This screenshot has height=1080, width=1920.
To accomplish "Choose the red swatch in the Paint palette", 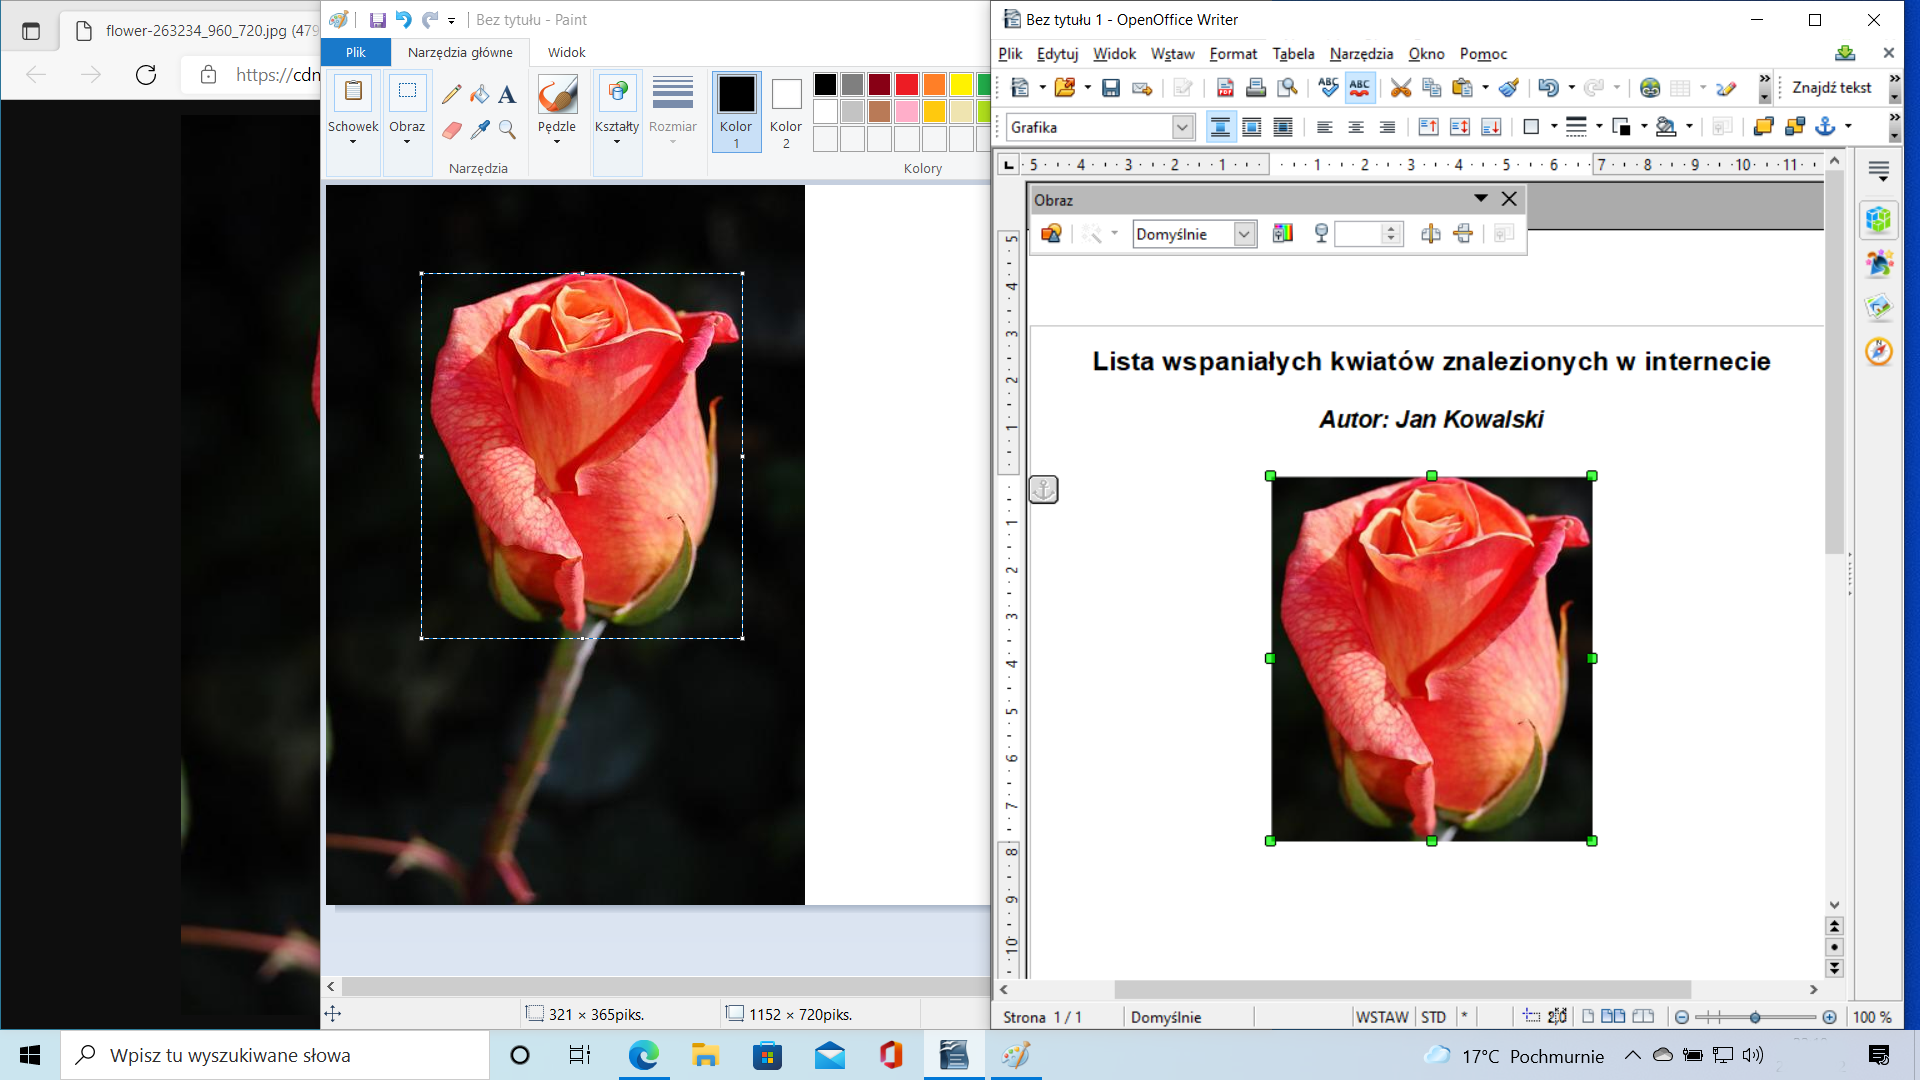I will [x=907, y=85].
